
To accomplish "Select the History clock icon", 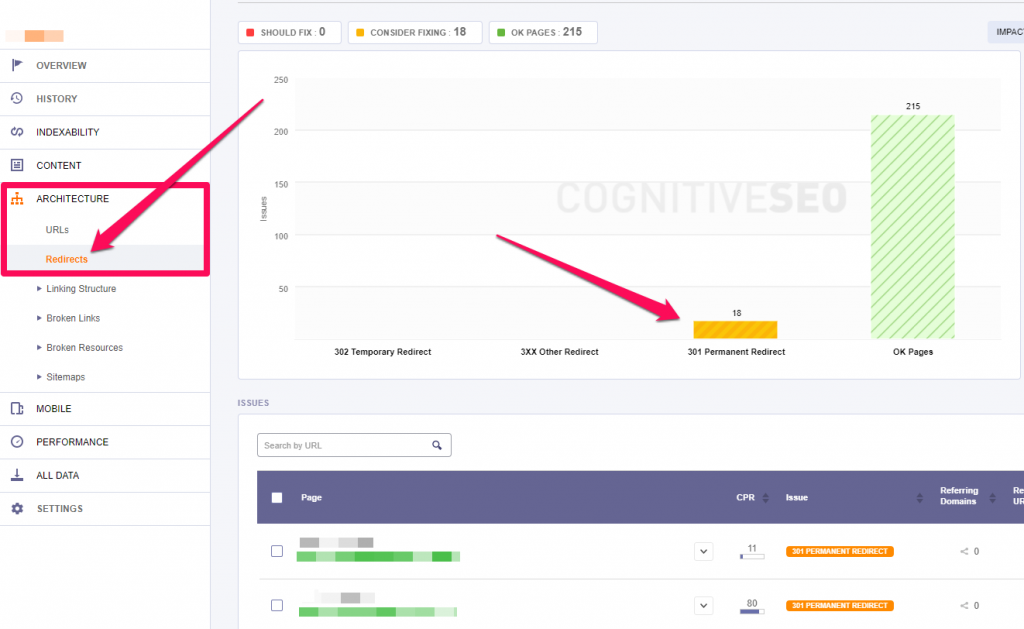I will click(16, 98).
